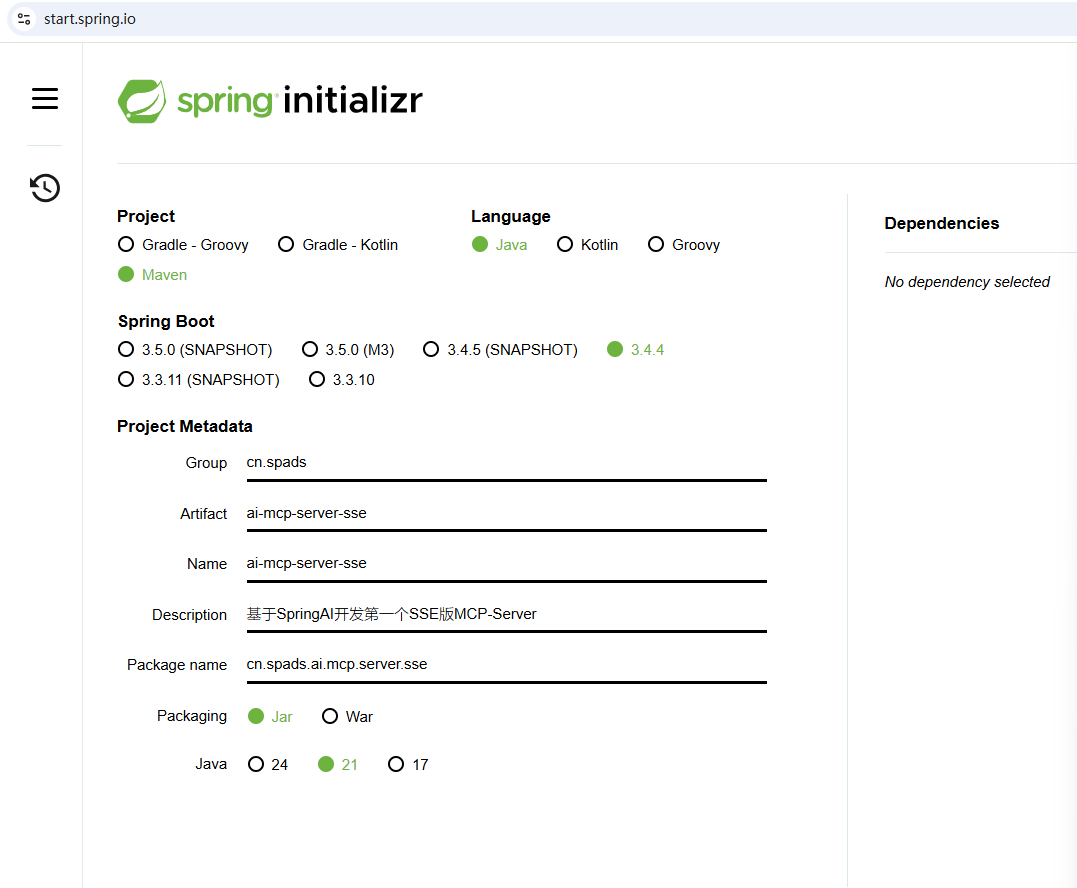Click the Language section heading
The width and height of the screenshot is (1077, 888).
[x=510, y=216]
